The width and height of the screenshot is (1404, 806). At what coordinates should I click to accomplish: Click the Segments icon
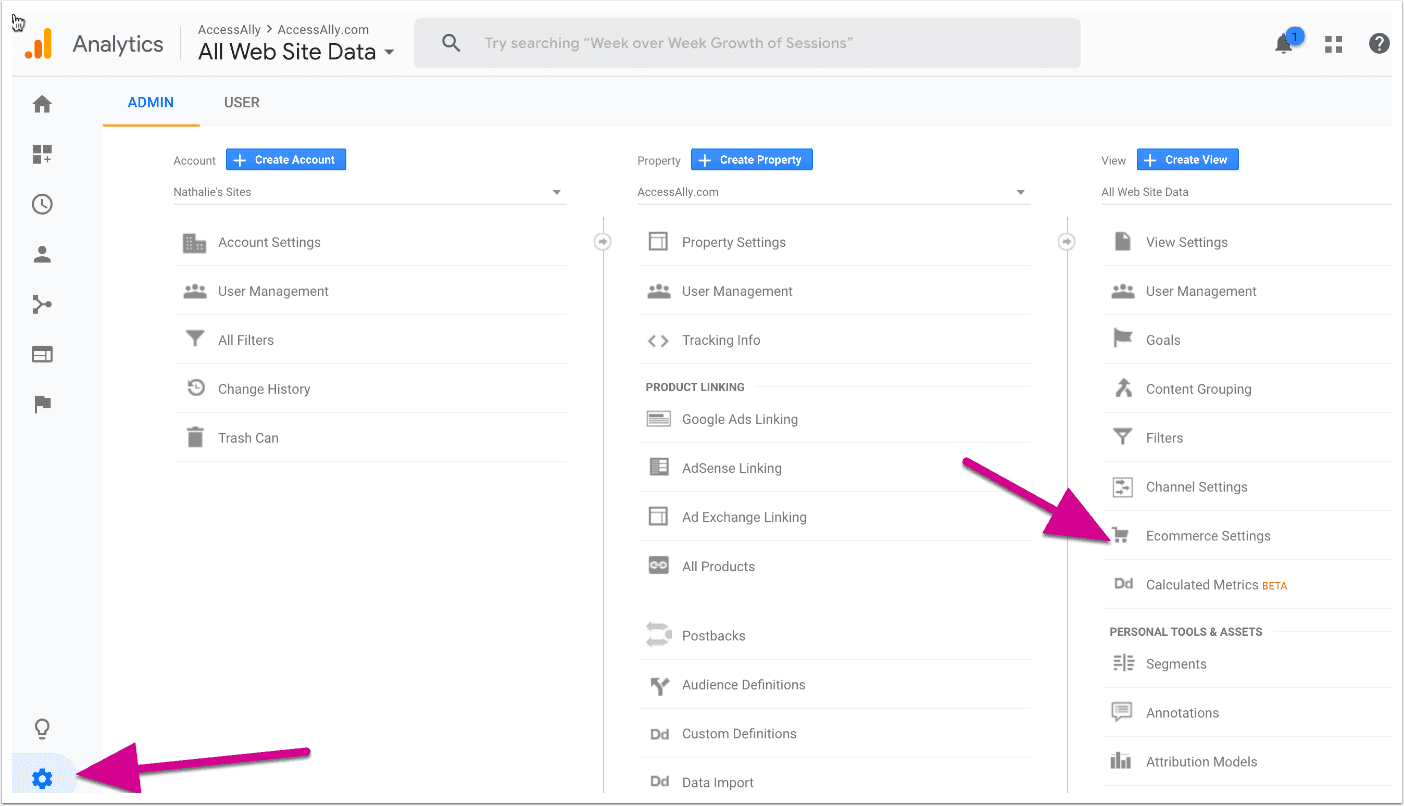click(x=1123, y=664)
